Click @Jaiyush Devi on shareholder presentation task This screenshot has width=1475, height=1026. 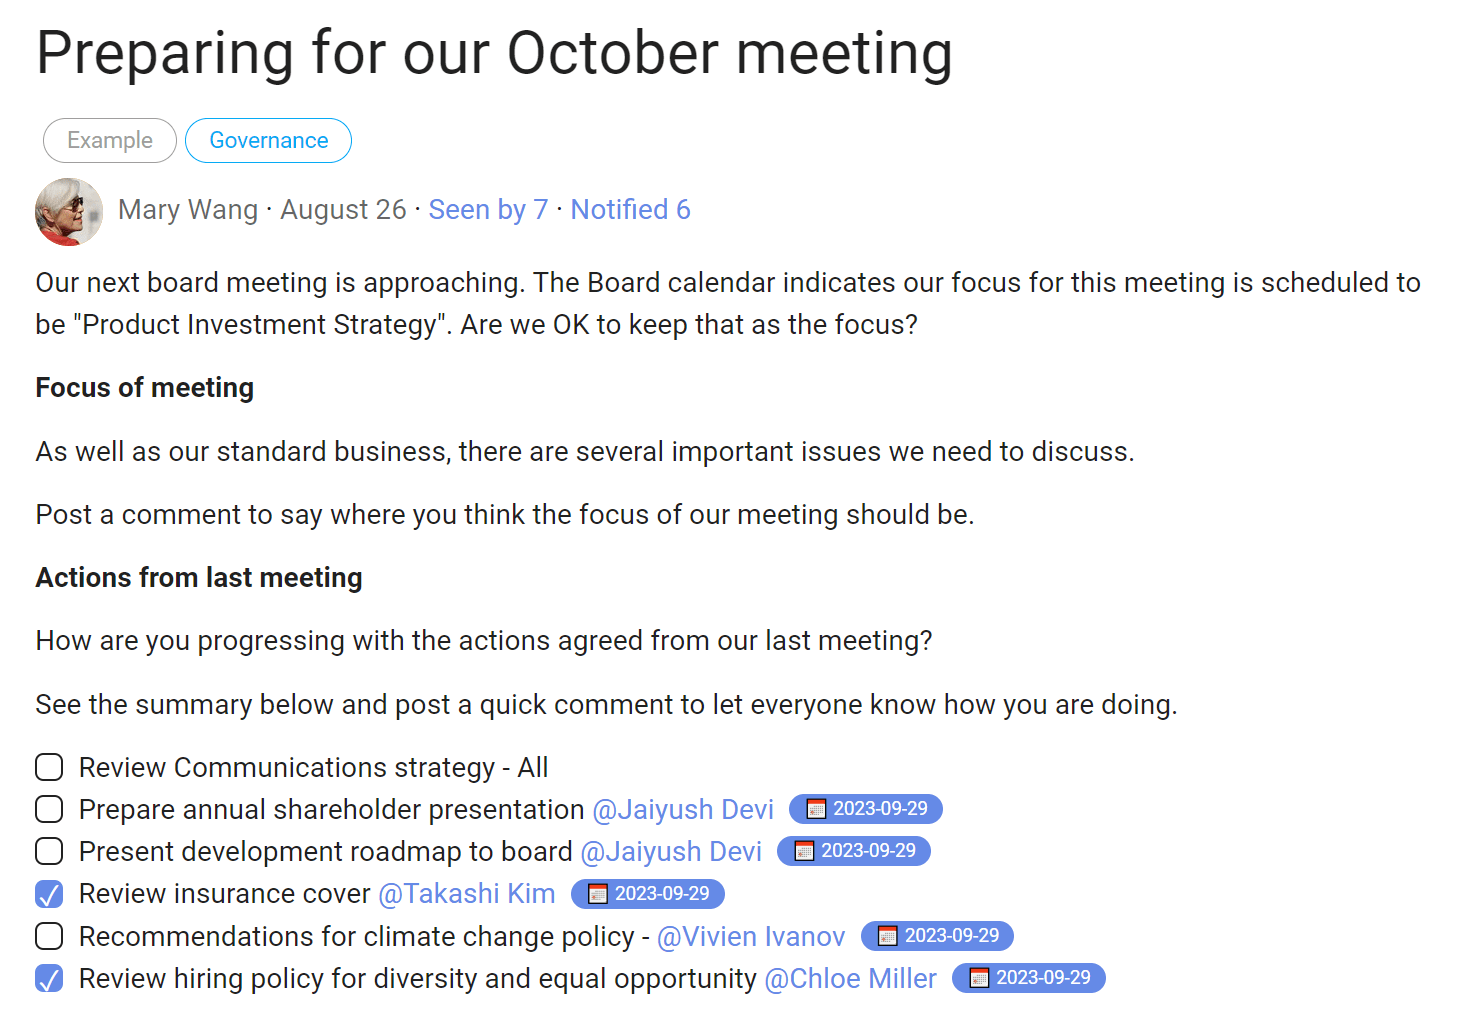coord(683,809)
